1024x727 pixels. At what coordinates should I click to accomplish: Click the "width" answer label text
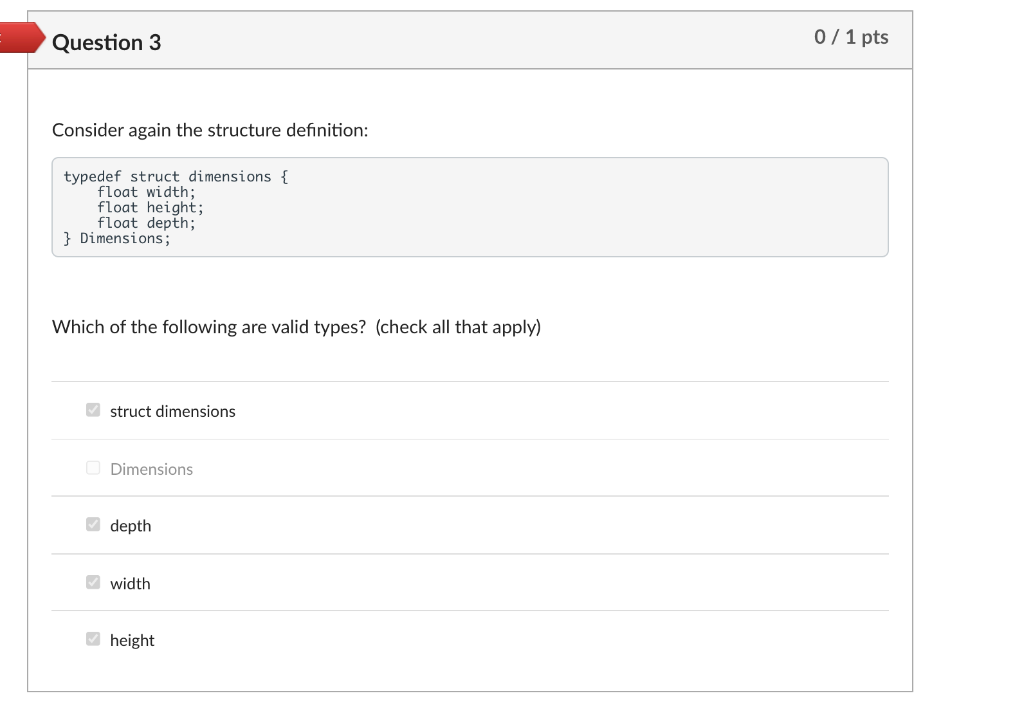coord(130,583)
